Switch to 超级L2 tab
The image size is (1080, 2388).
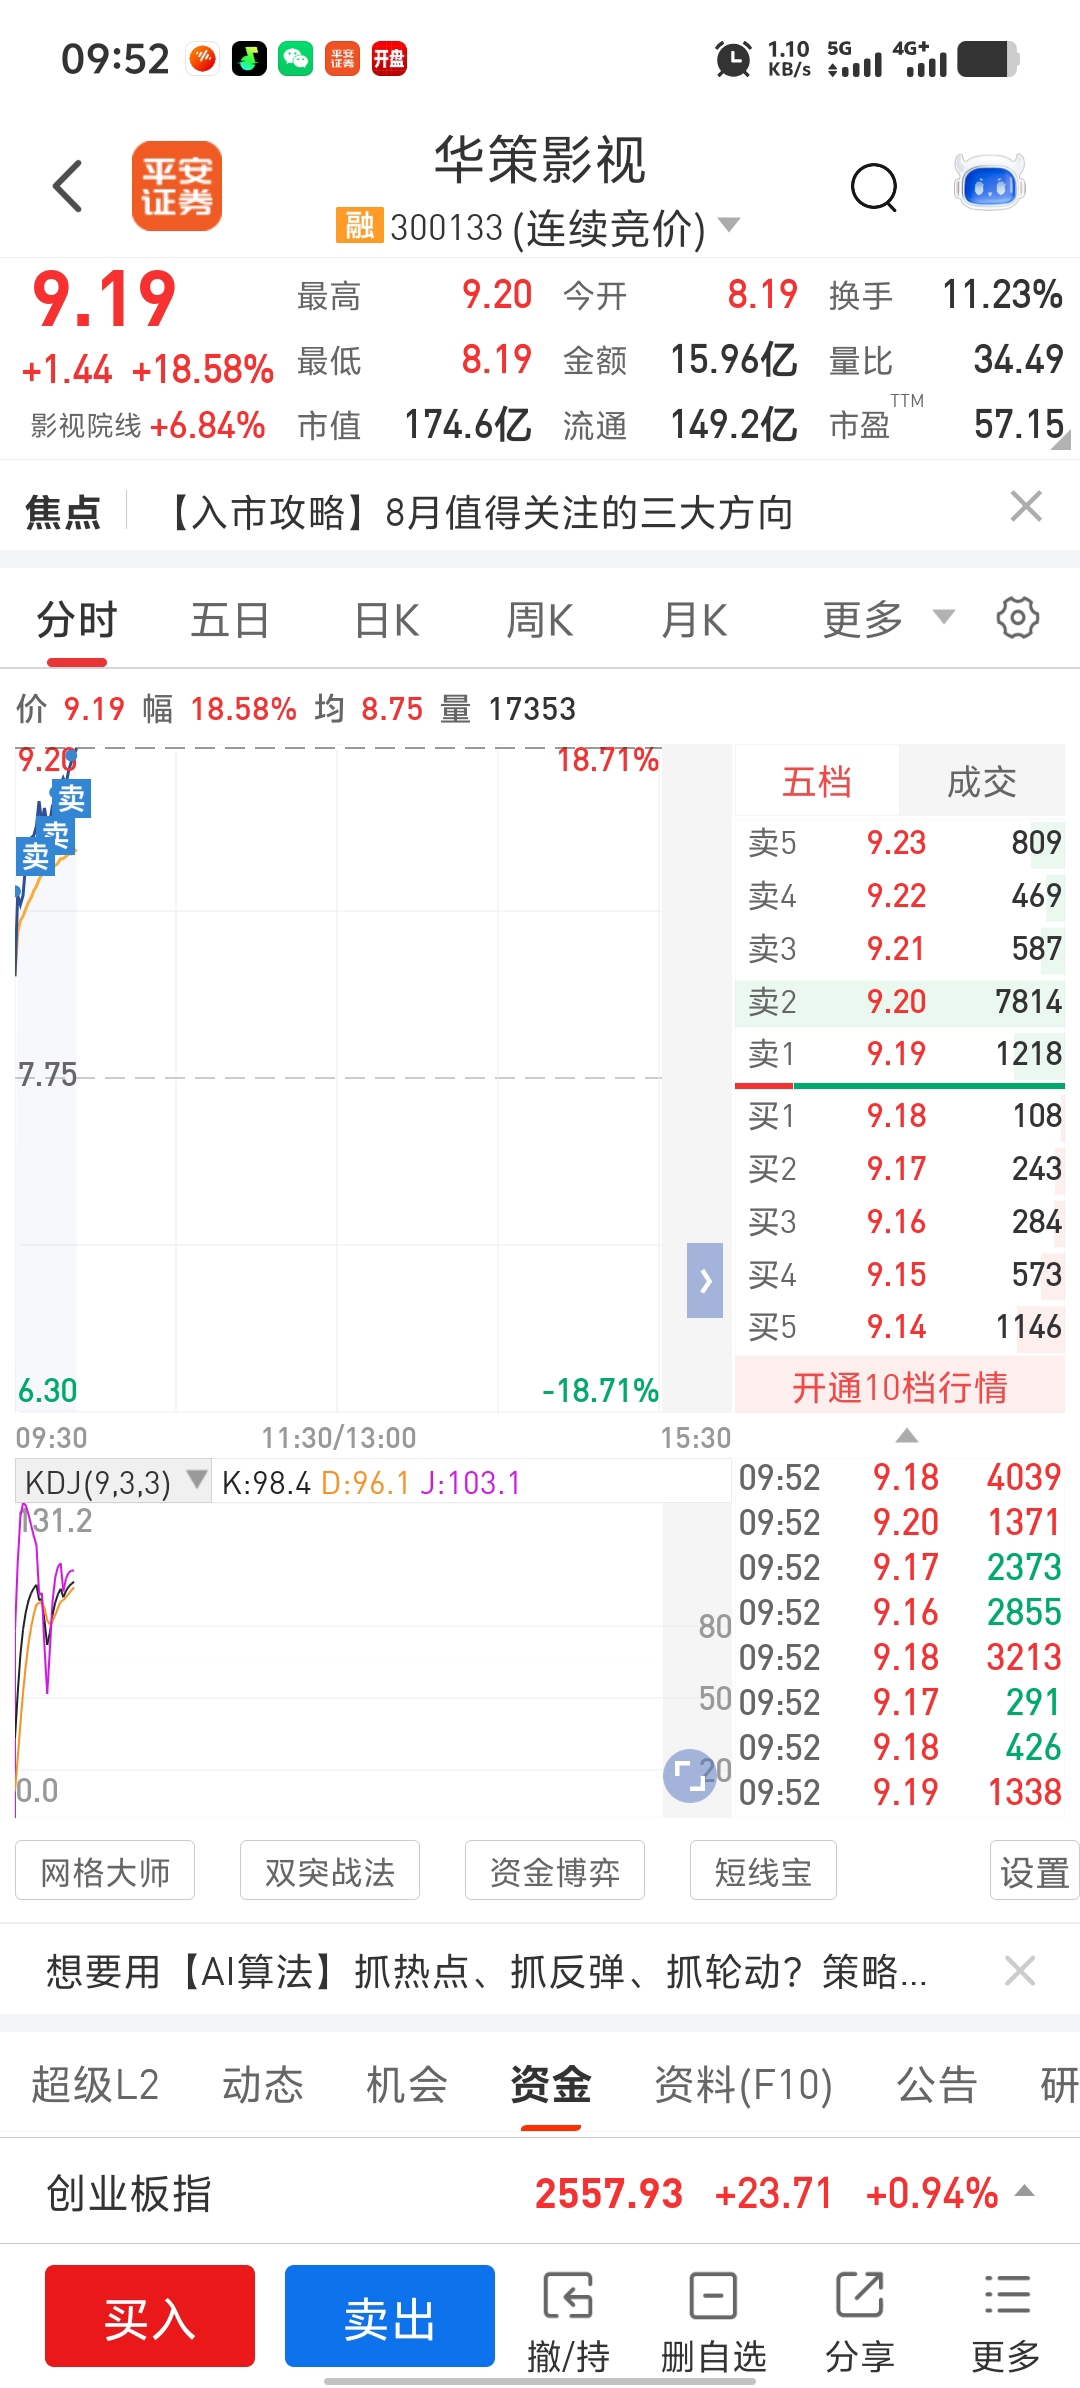point(95,2085)
